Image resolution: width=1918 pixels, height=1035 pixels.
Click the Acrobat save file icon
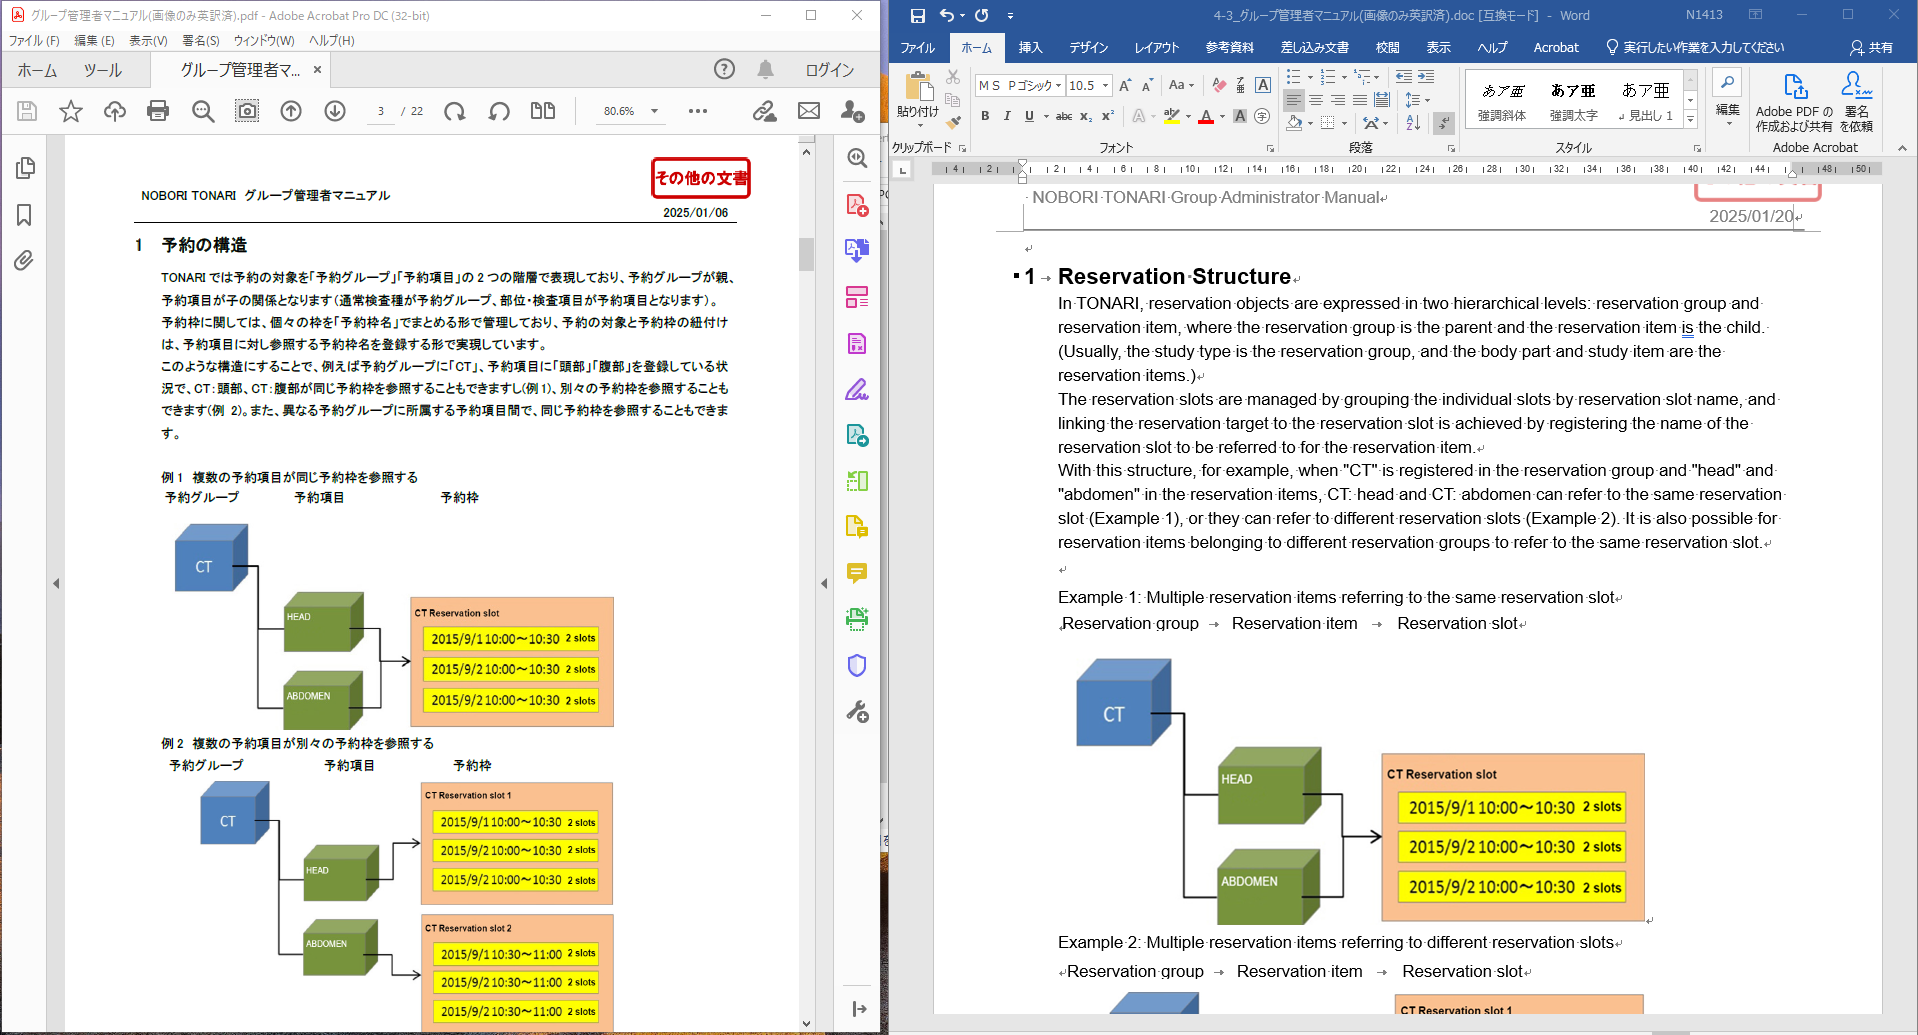tap(27, 111)
